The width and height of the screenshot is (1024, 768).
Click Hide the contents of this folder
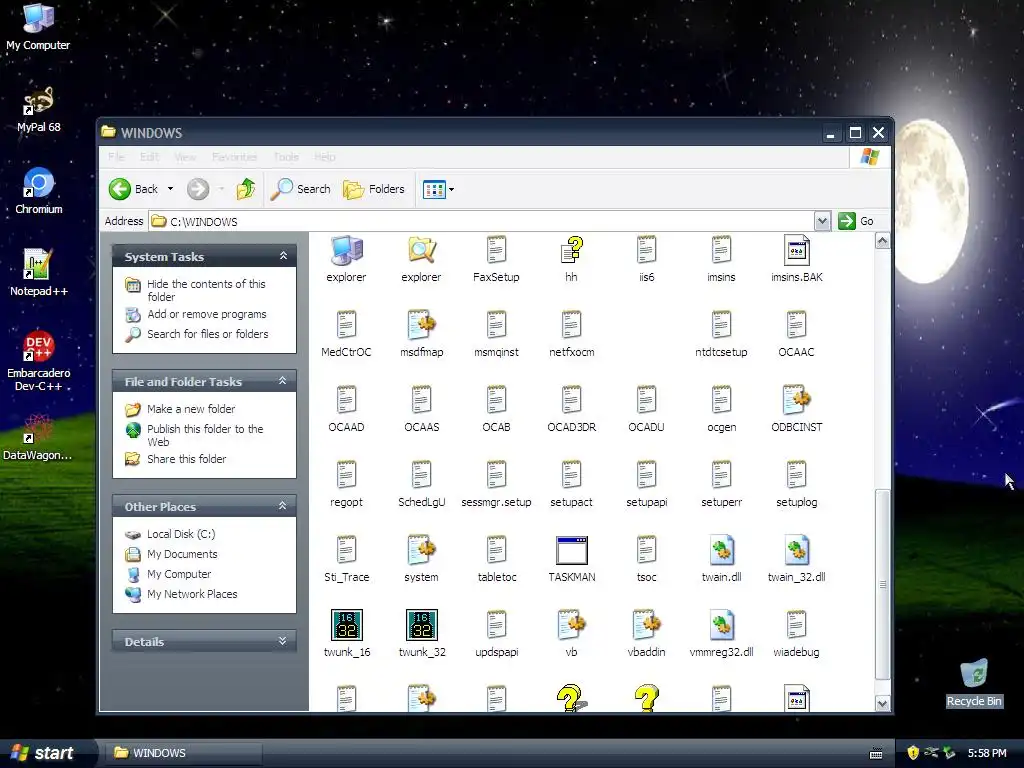pyautogui.click(x=206, y=290)
